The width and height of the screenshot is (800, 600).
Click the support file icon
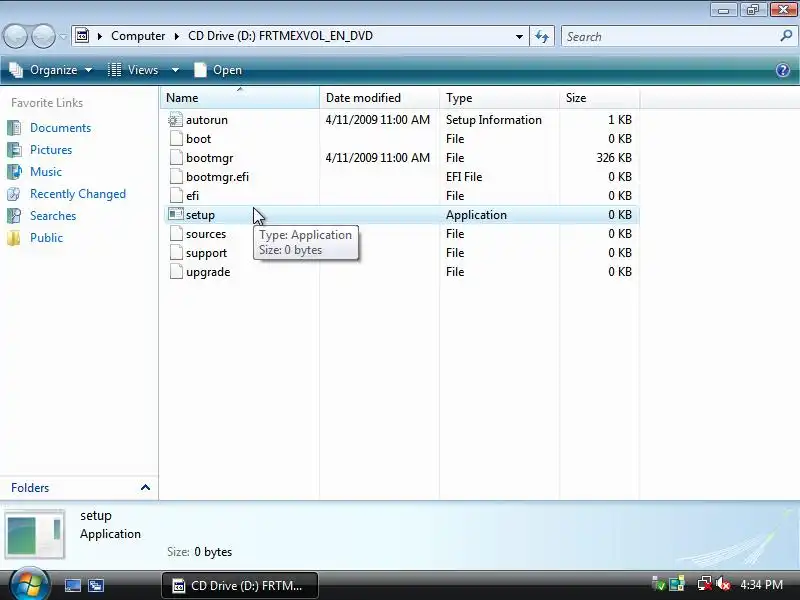point(176,253)
